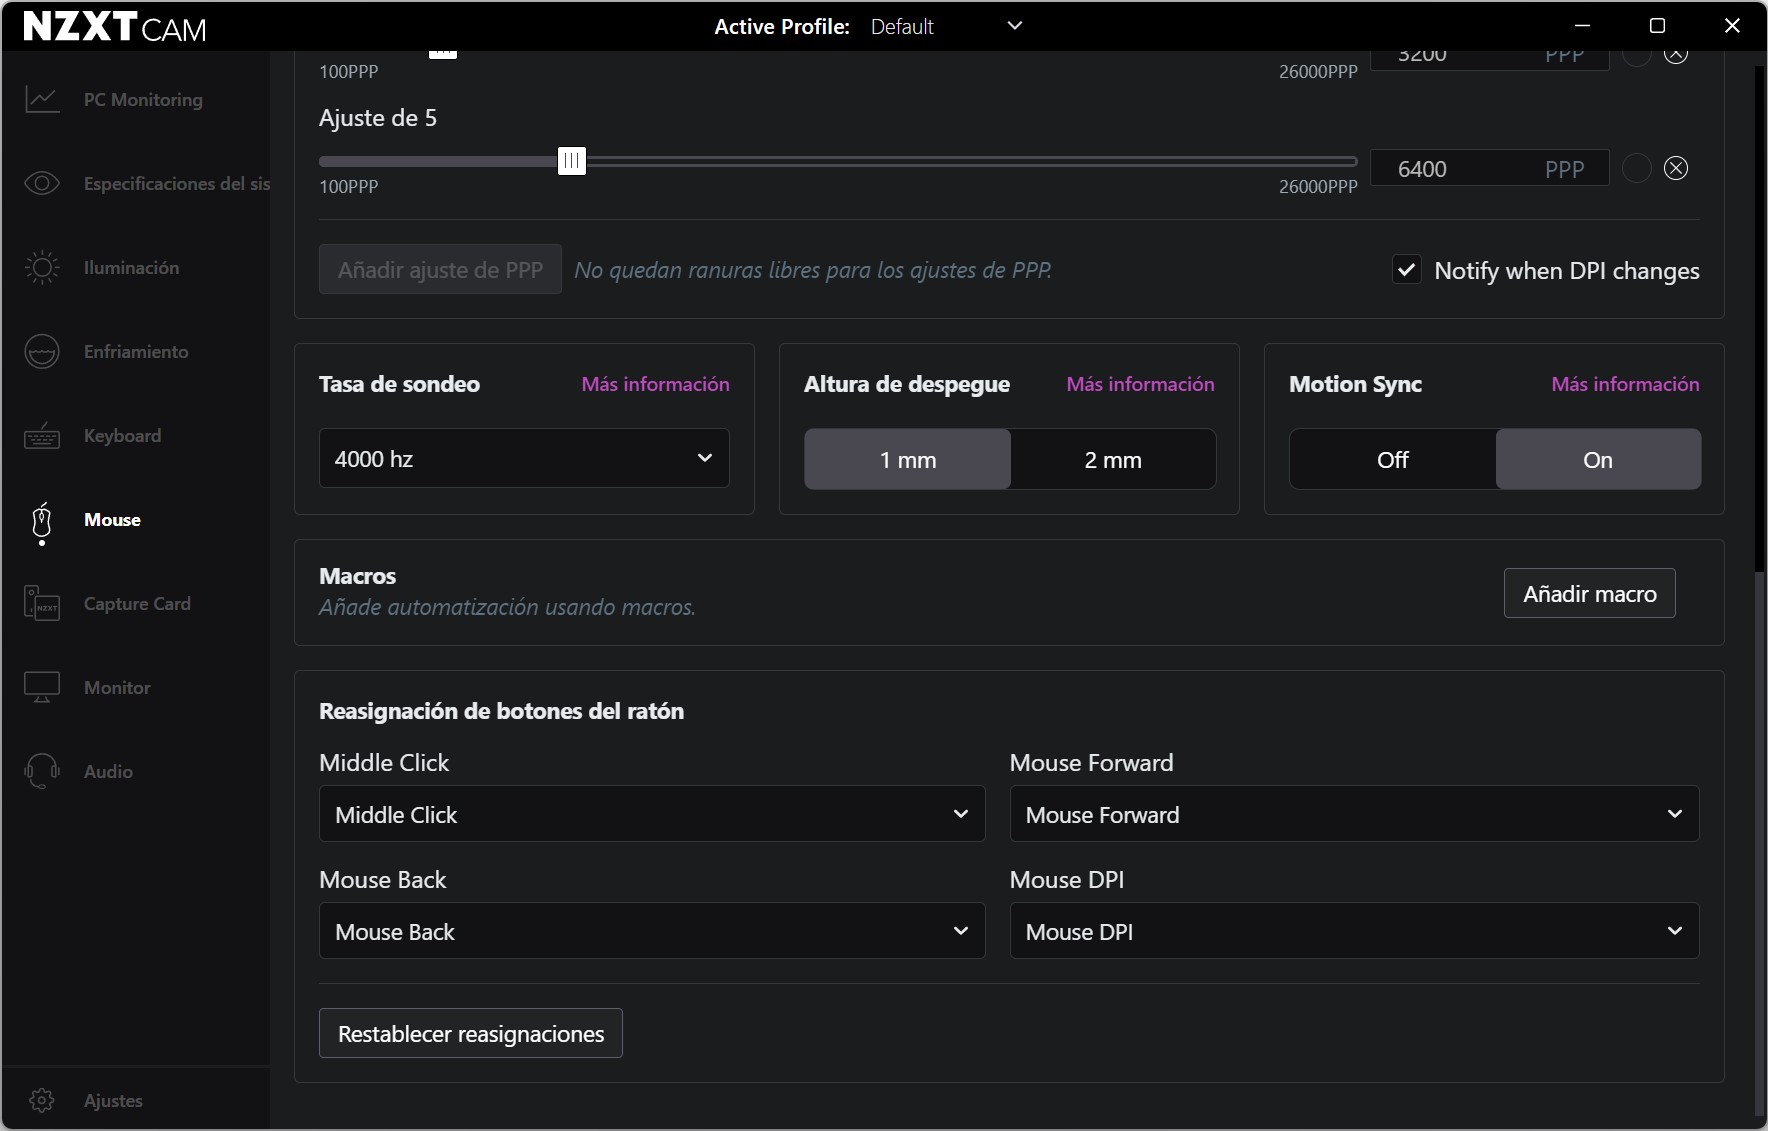Open Iluminación sun icon
The image size is (1768, 1131).
point(42,268)
